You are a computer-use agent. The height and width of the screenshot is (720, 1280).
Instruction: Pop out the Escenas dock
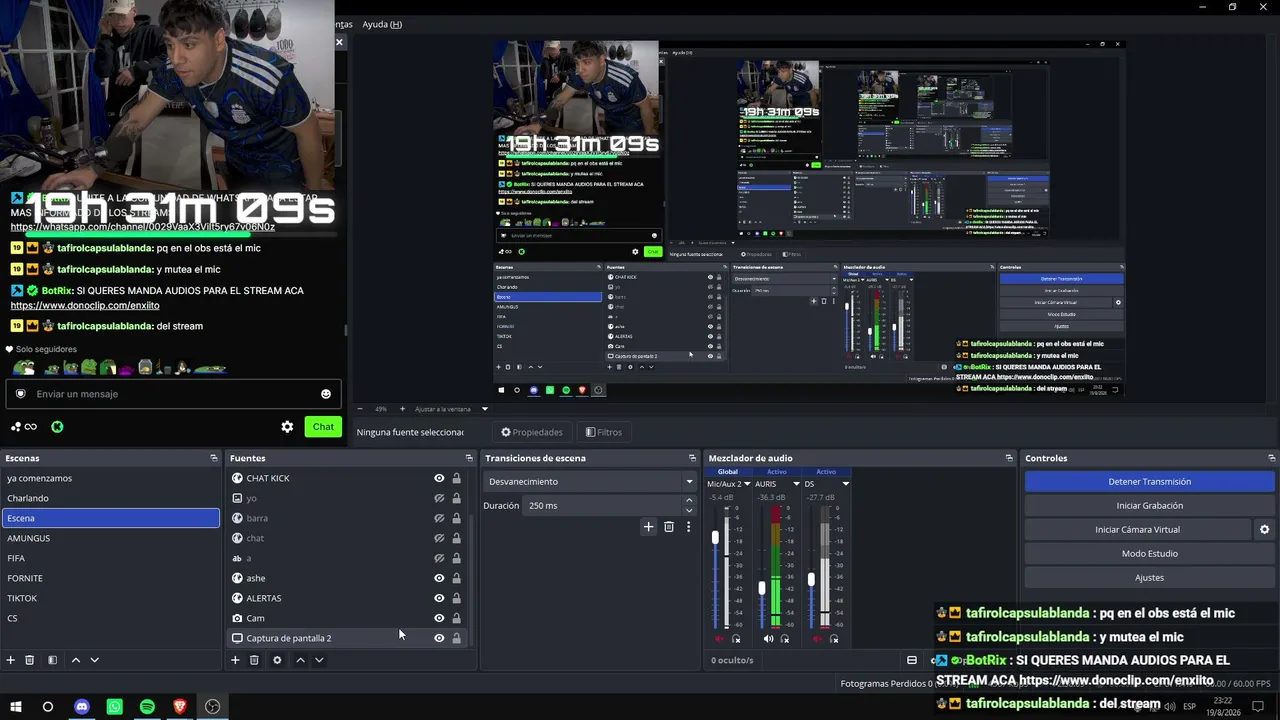(213, 458)
